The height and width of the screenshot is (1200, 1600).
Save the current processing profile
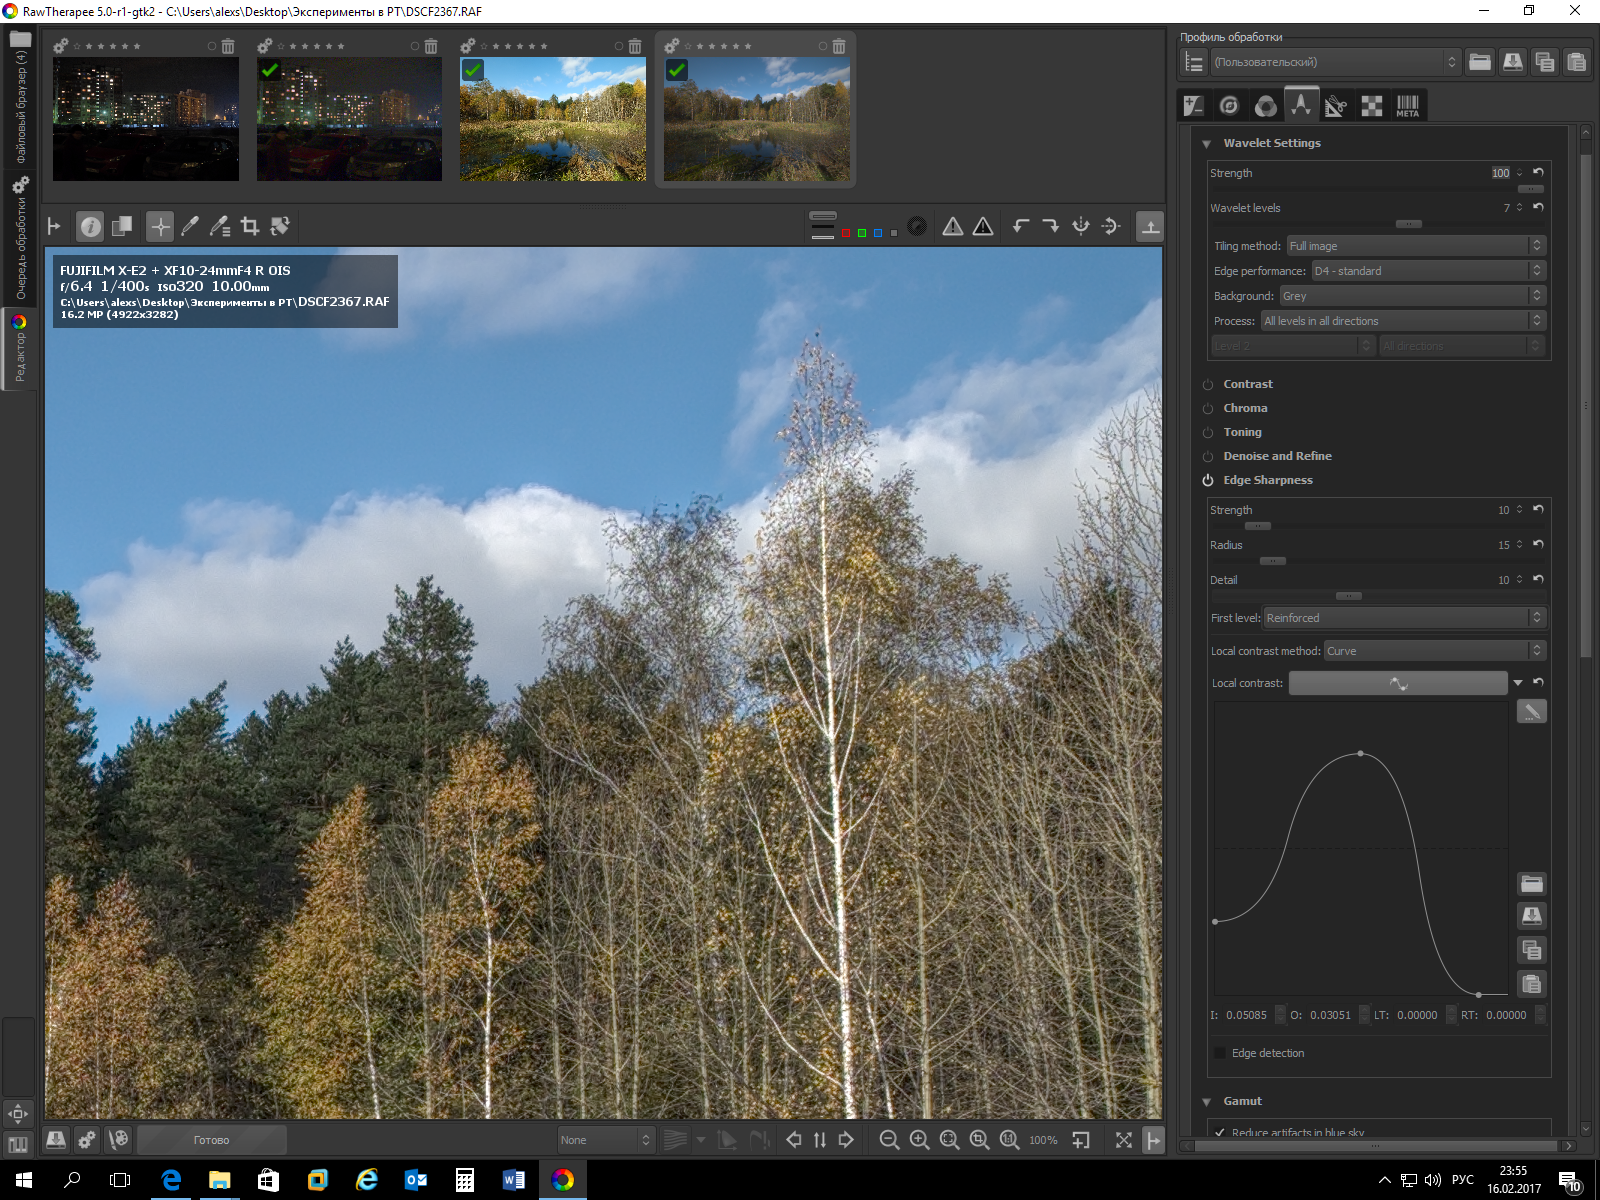(1513, 62)
